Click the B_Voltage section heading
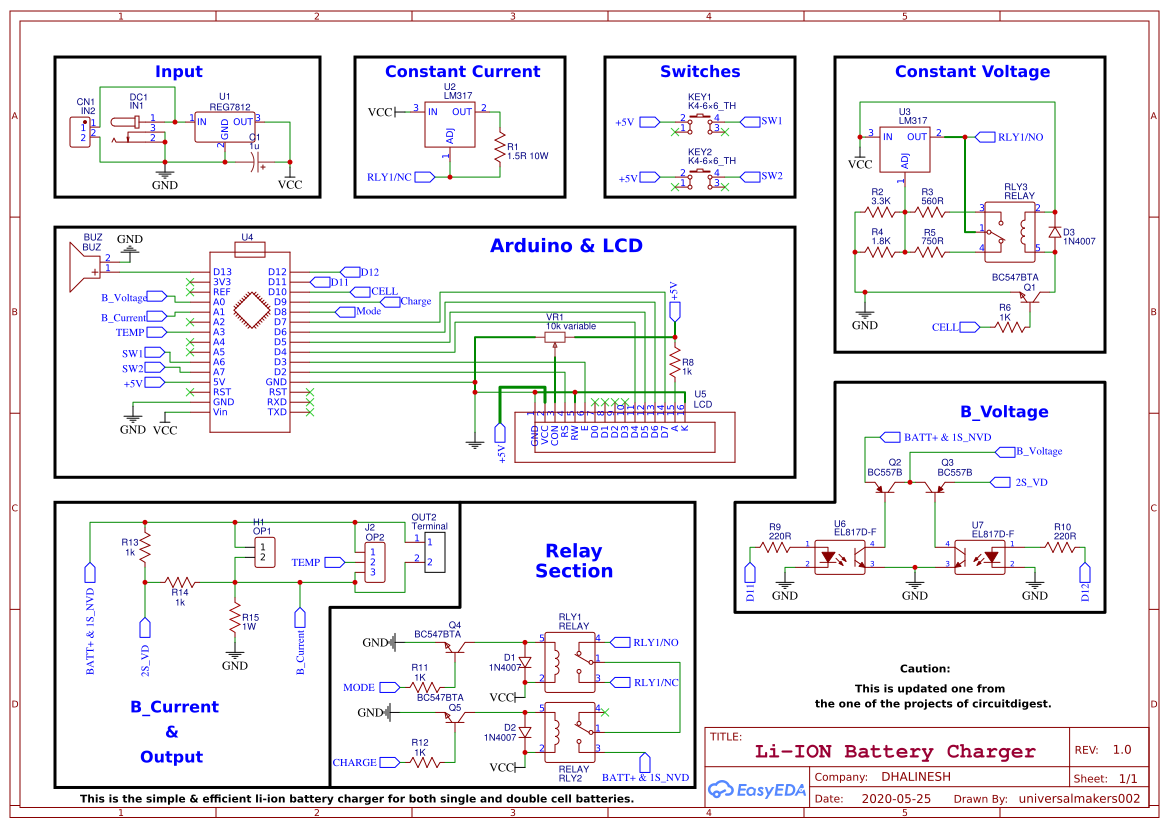The image size is (1169, 828). point(1004,411)
